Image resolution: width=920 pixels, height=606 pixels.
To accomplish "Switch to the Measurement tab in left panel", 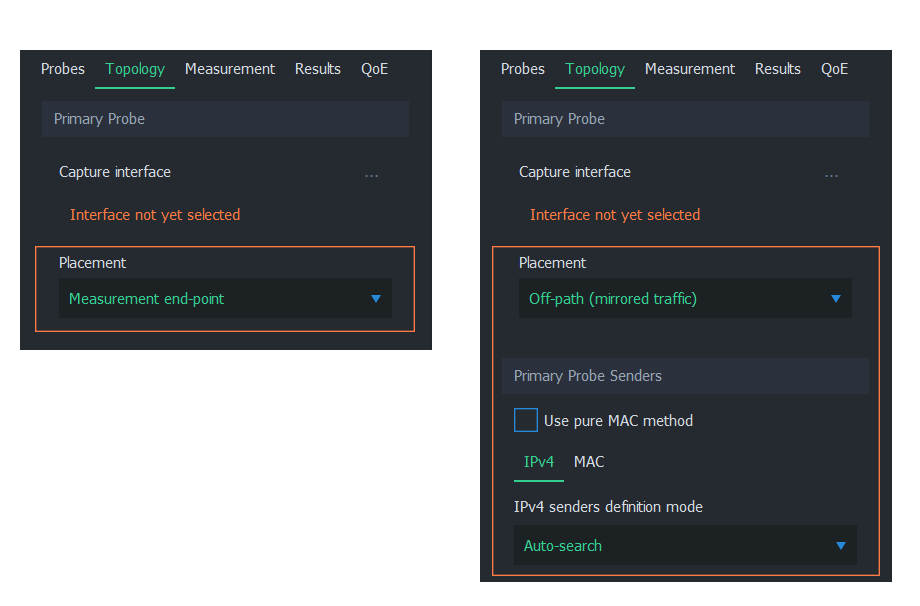I will coord(230,69).
